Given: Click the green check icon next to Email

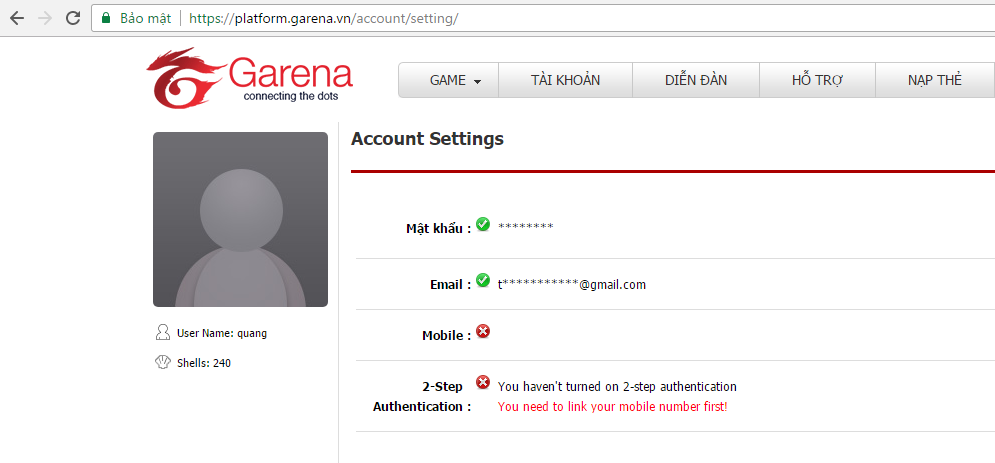Looking at the screenshot, I should click(483, 280).
